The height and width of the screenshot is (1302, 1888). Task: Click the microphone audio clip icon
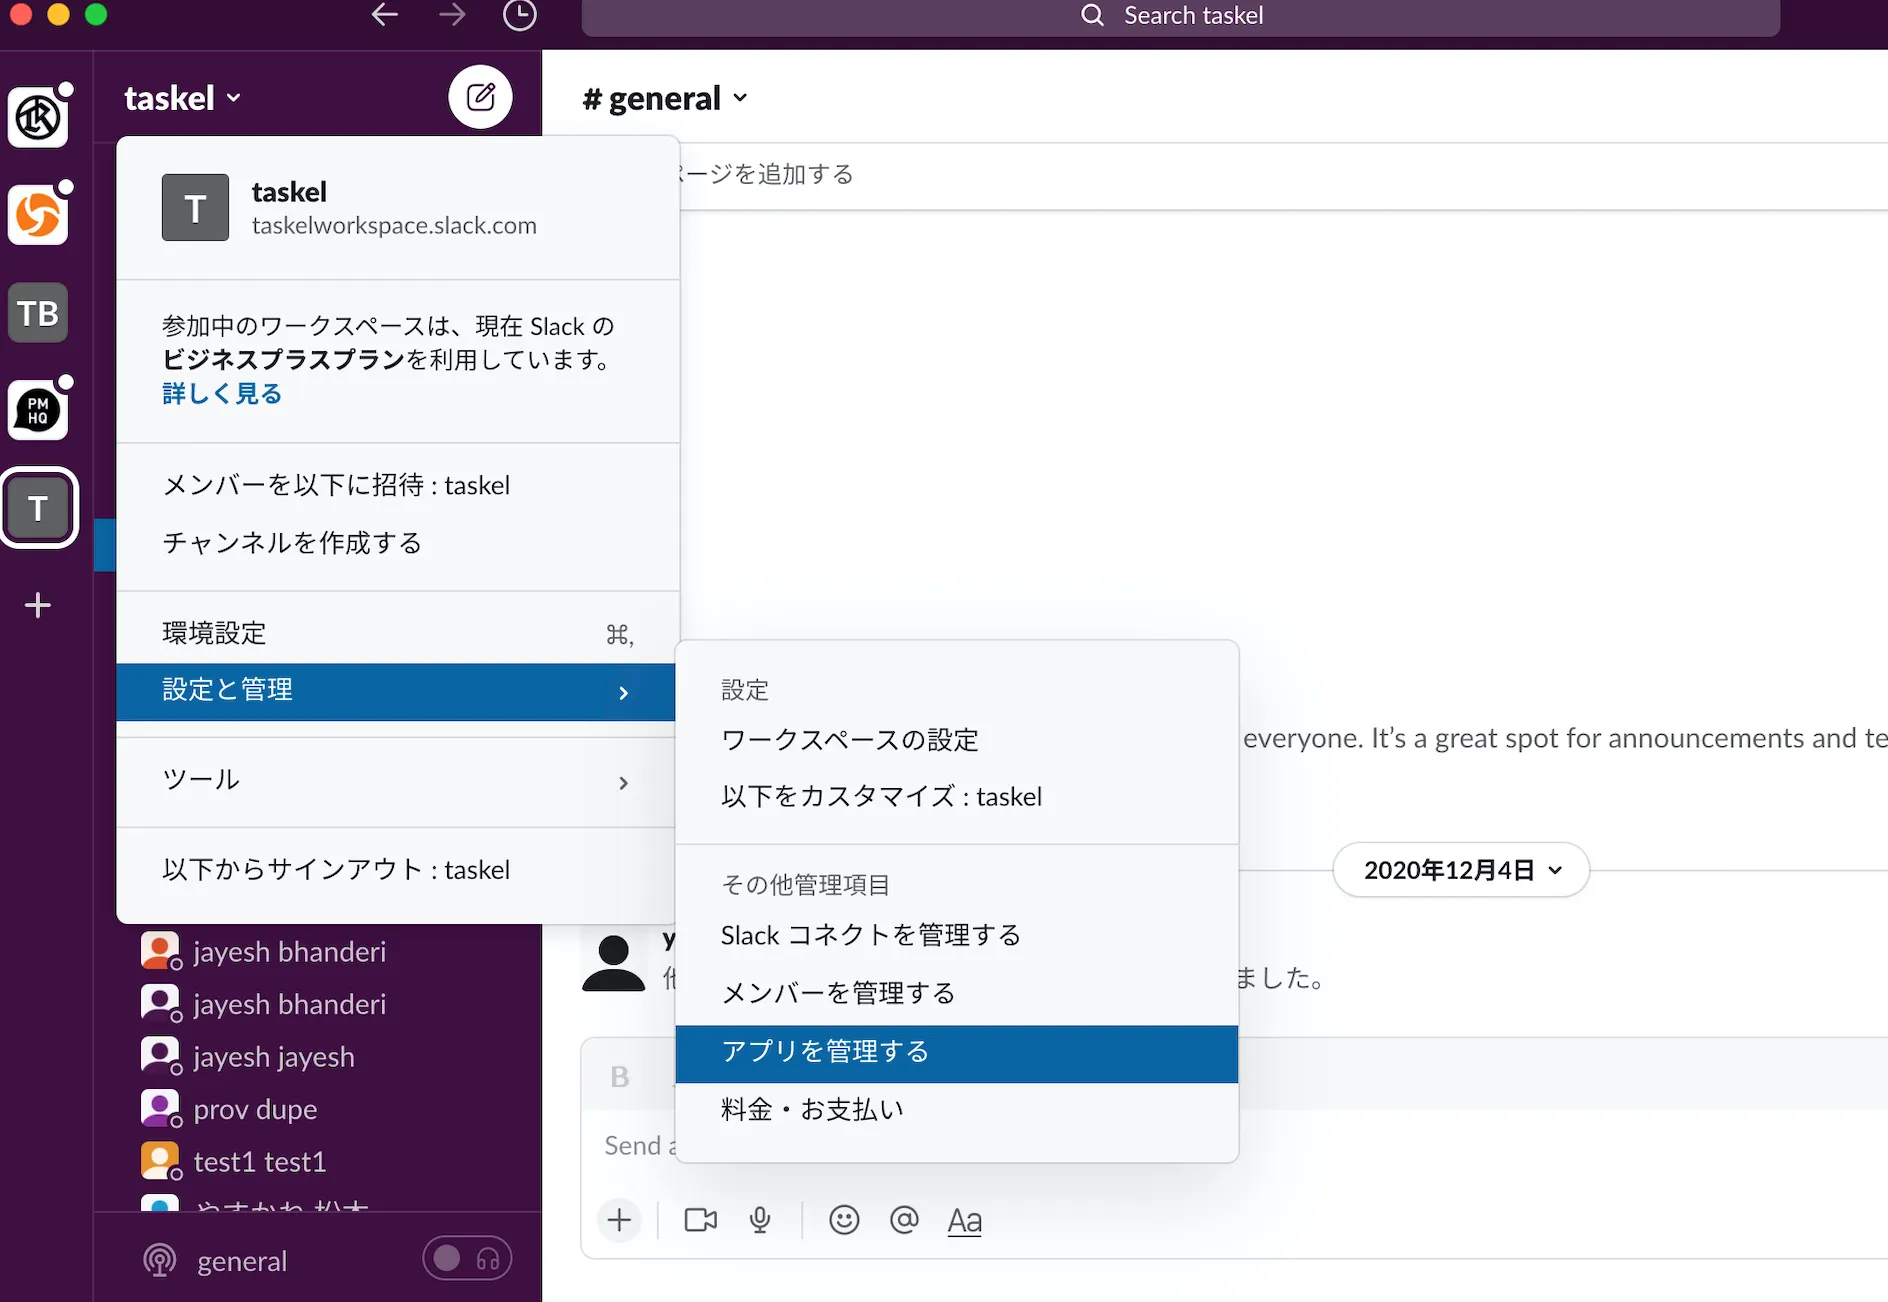click(x=760, y=1220)
